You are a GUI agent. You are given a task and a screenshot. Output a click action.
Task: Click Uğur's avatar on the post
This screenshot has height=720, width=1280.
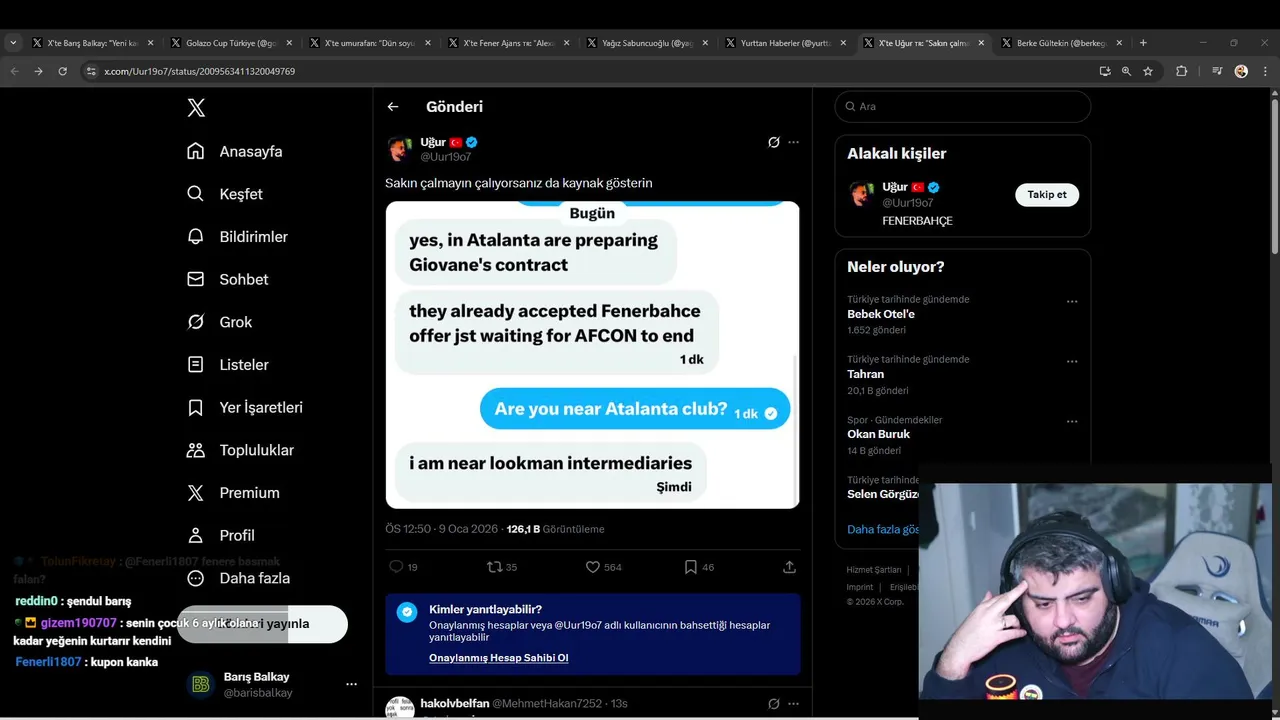pos(400,149)
